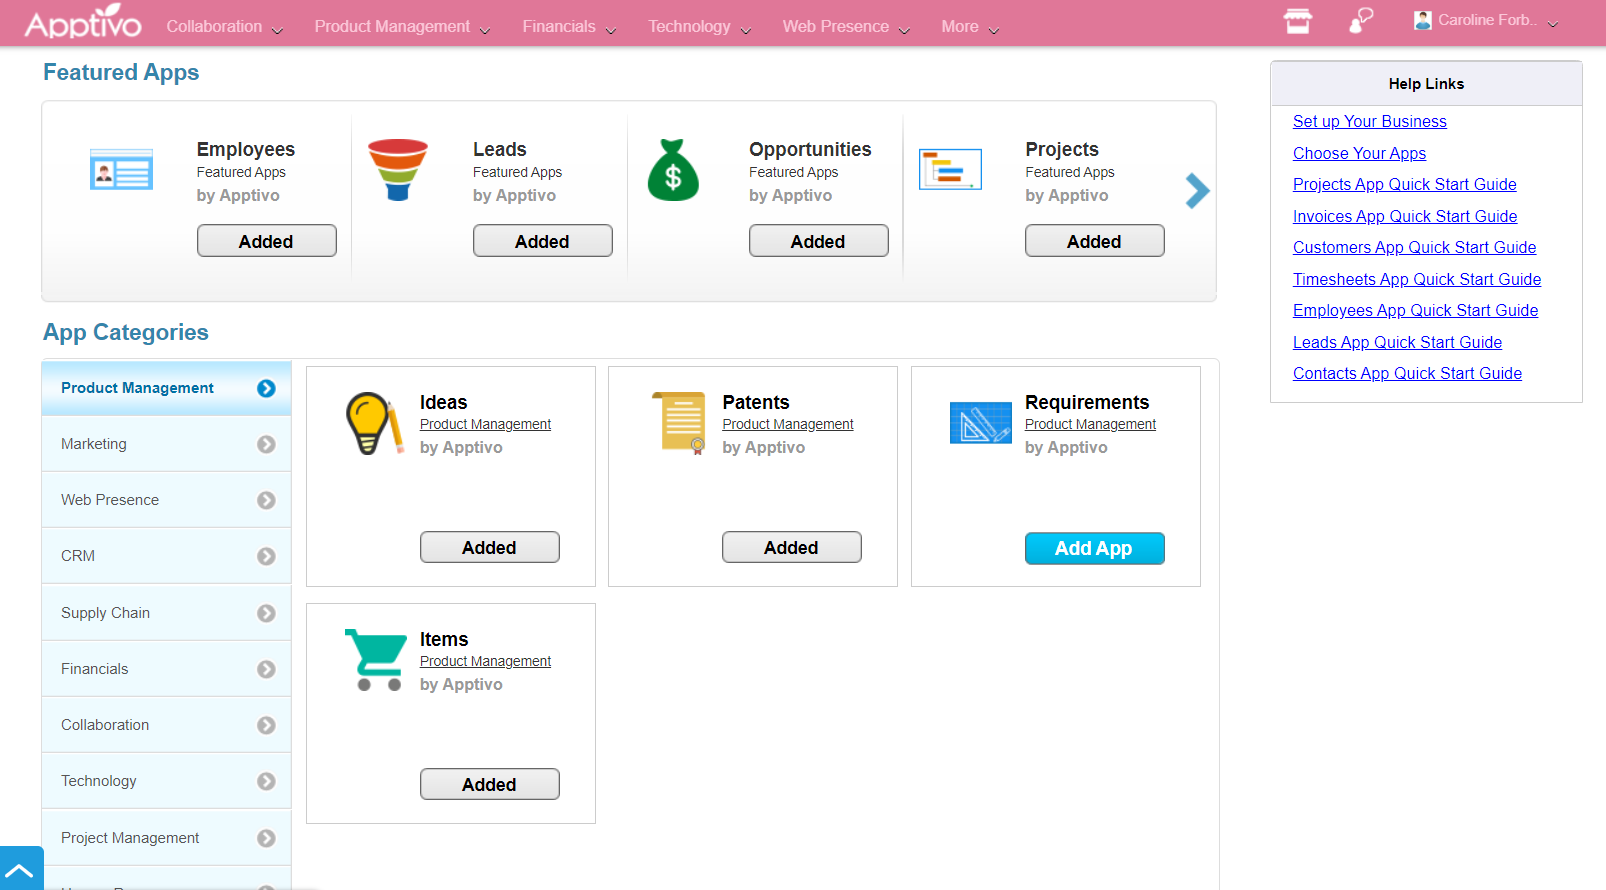Click the Added button for Patents
Screen dimensions: 1606x890
coord(791,547)
